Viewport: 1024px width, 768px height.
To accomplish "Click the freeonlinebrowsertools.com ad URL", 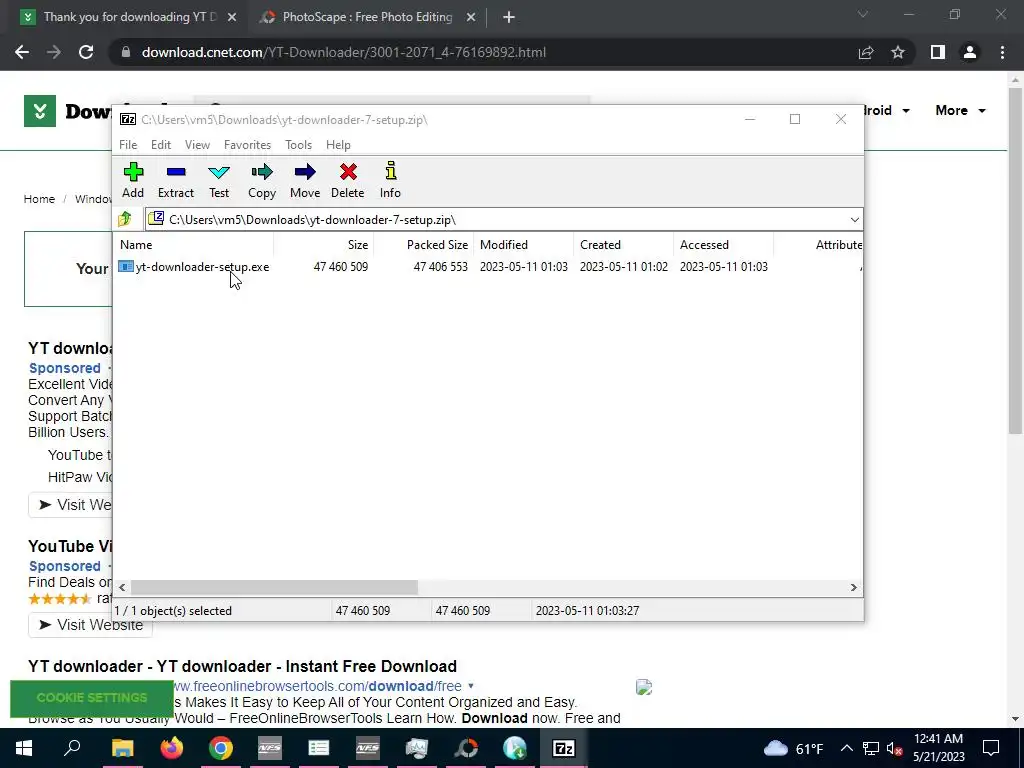I will (317, 686).
